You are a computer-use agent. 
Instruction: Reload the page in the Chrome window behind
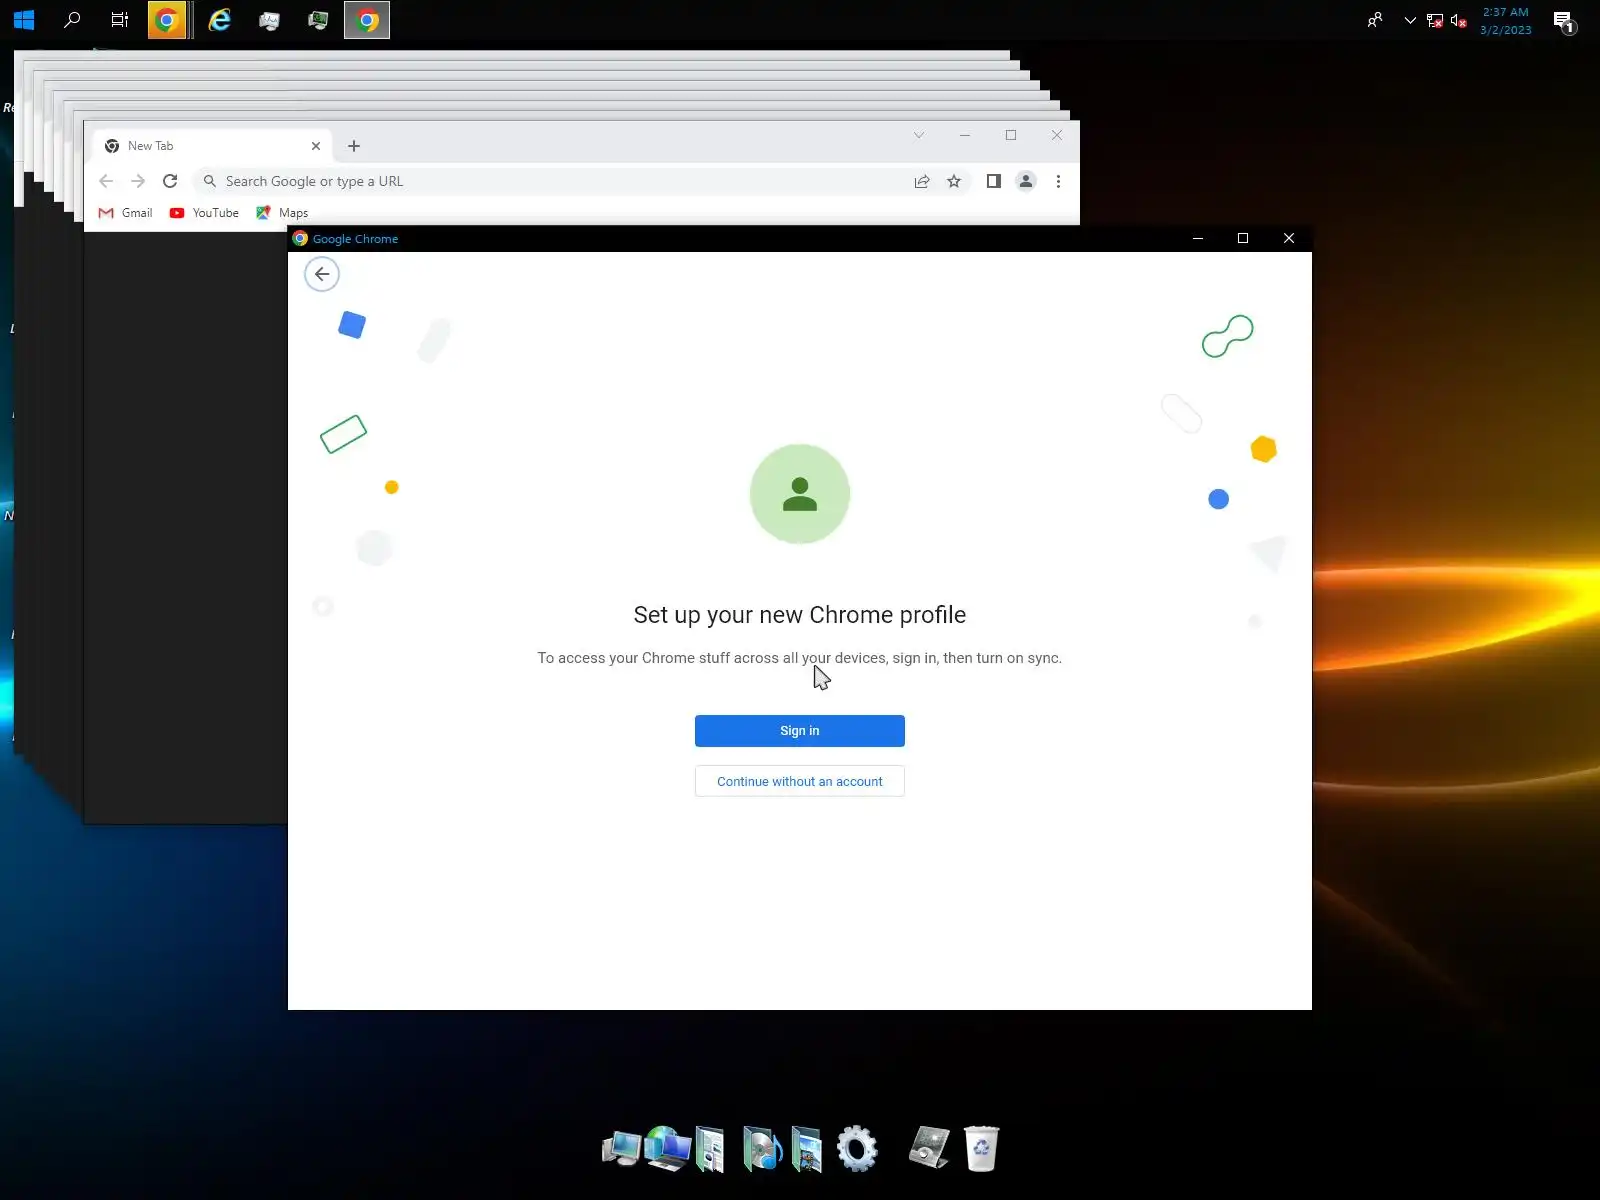click(x=170, y=181)
